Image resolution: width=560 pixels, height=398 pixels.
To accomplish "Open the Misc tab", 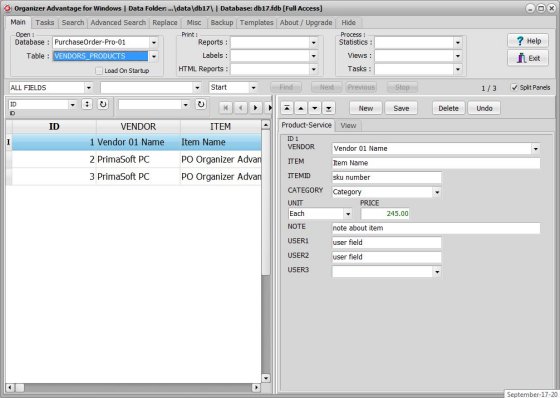I will click(x=194, y=23).
